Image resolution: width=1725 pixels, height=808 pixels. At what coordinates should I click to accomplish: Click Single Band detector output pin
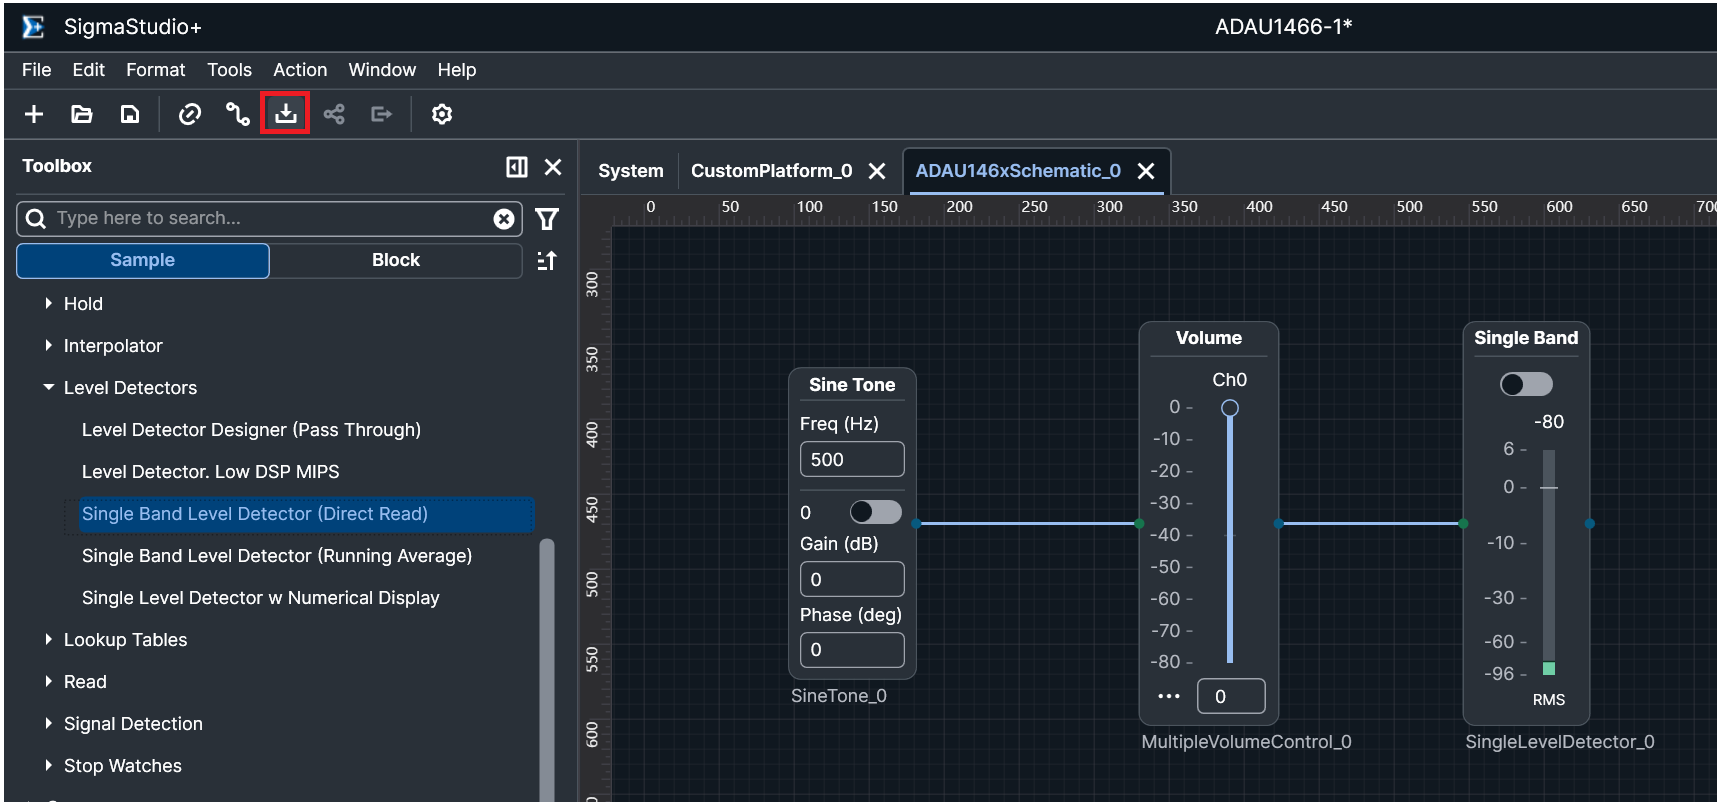pos(1590,523)
